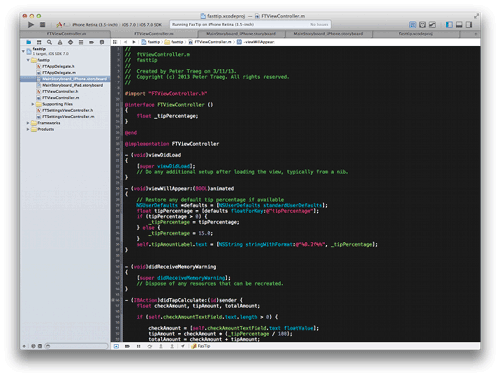The height and width of the screenshot is (377, 500).
Task: Open the Breakpoint navigator
Action: pos(91,42)
